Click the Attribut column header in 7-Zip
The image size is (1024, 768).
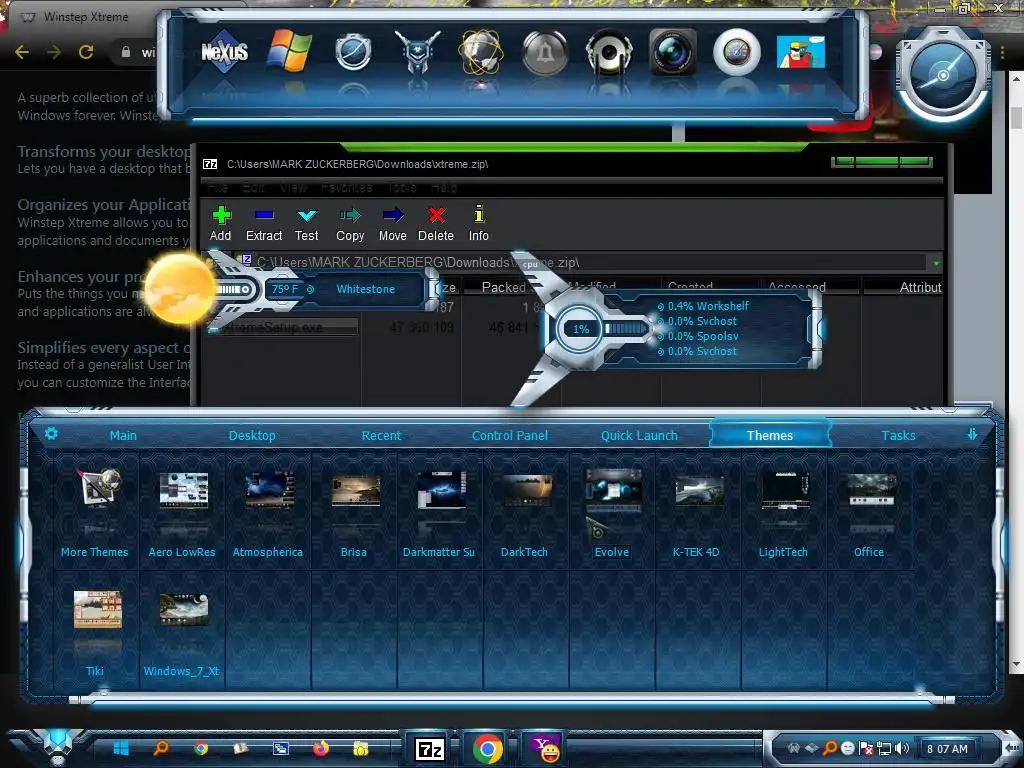(x=904, y=287)
